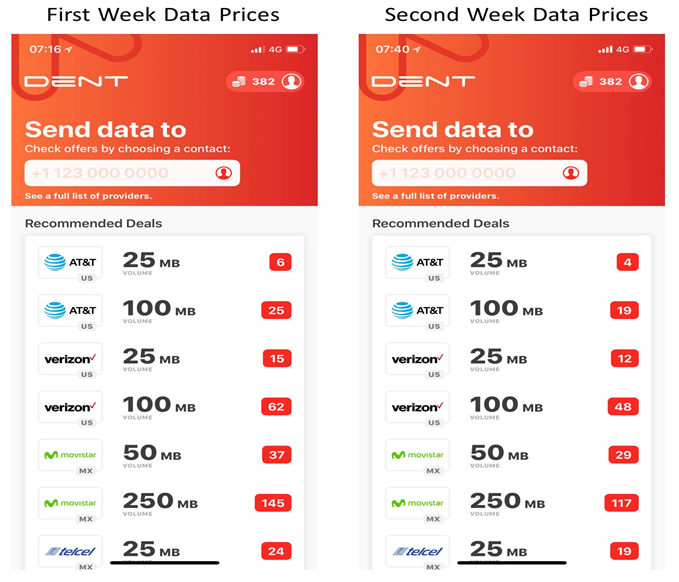Open the full list of providers link in Second Week screen
This screenshot has width=679, height=582.
pyautogui.click(x=436, y=196)
